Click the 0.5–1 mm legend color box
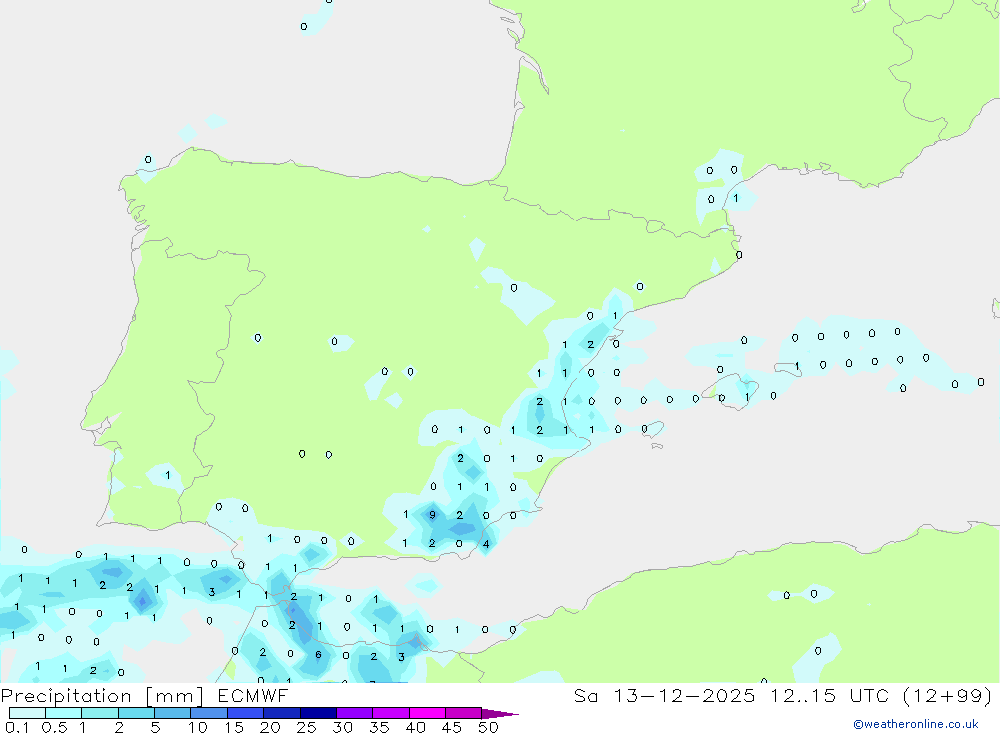This screenshot has height=733, width=1000. click(x=64, y=713)
